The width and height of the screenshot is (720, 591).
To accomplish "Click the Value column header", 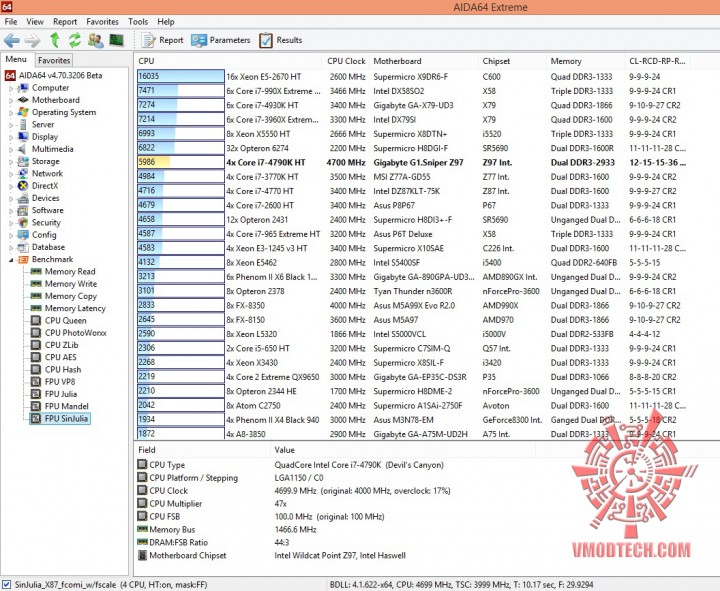I will pyautogui.click(x=402, y=450).
